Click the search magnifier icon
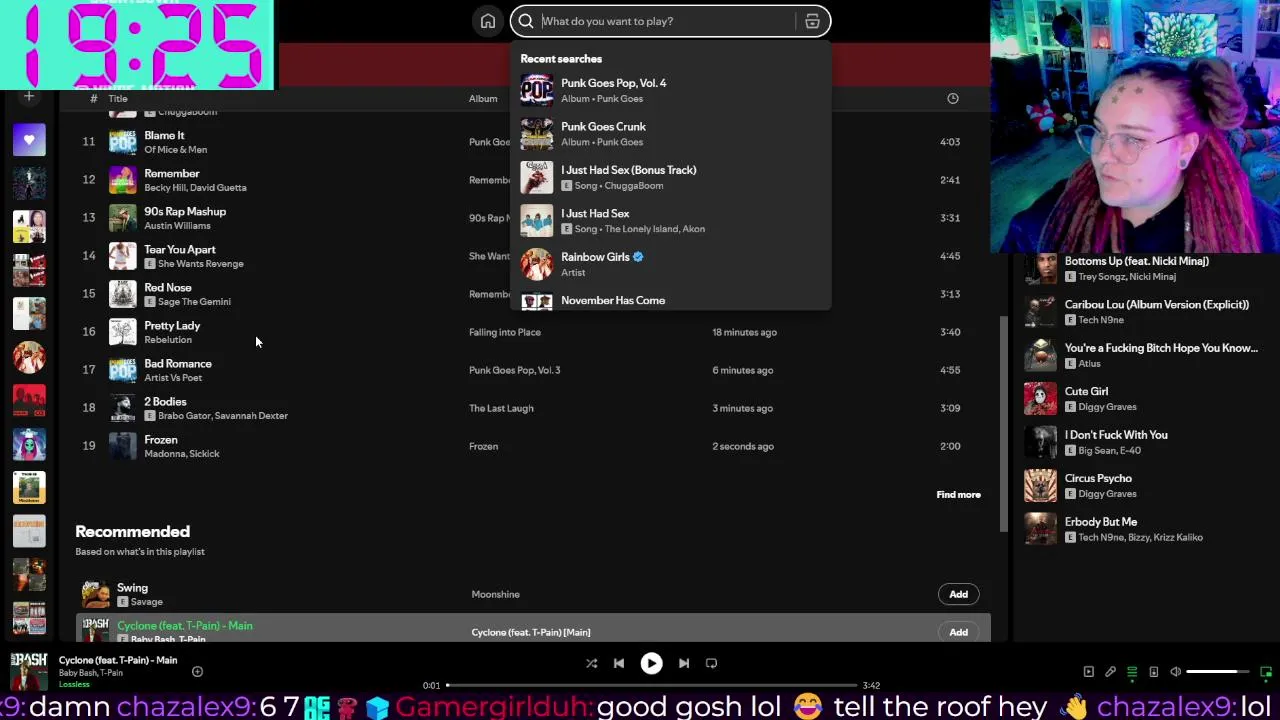 (x=526, y=21)
